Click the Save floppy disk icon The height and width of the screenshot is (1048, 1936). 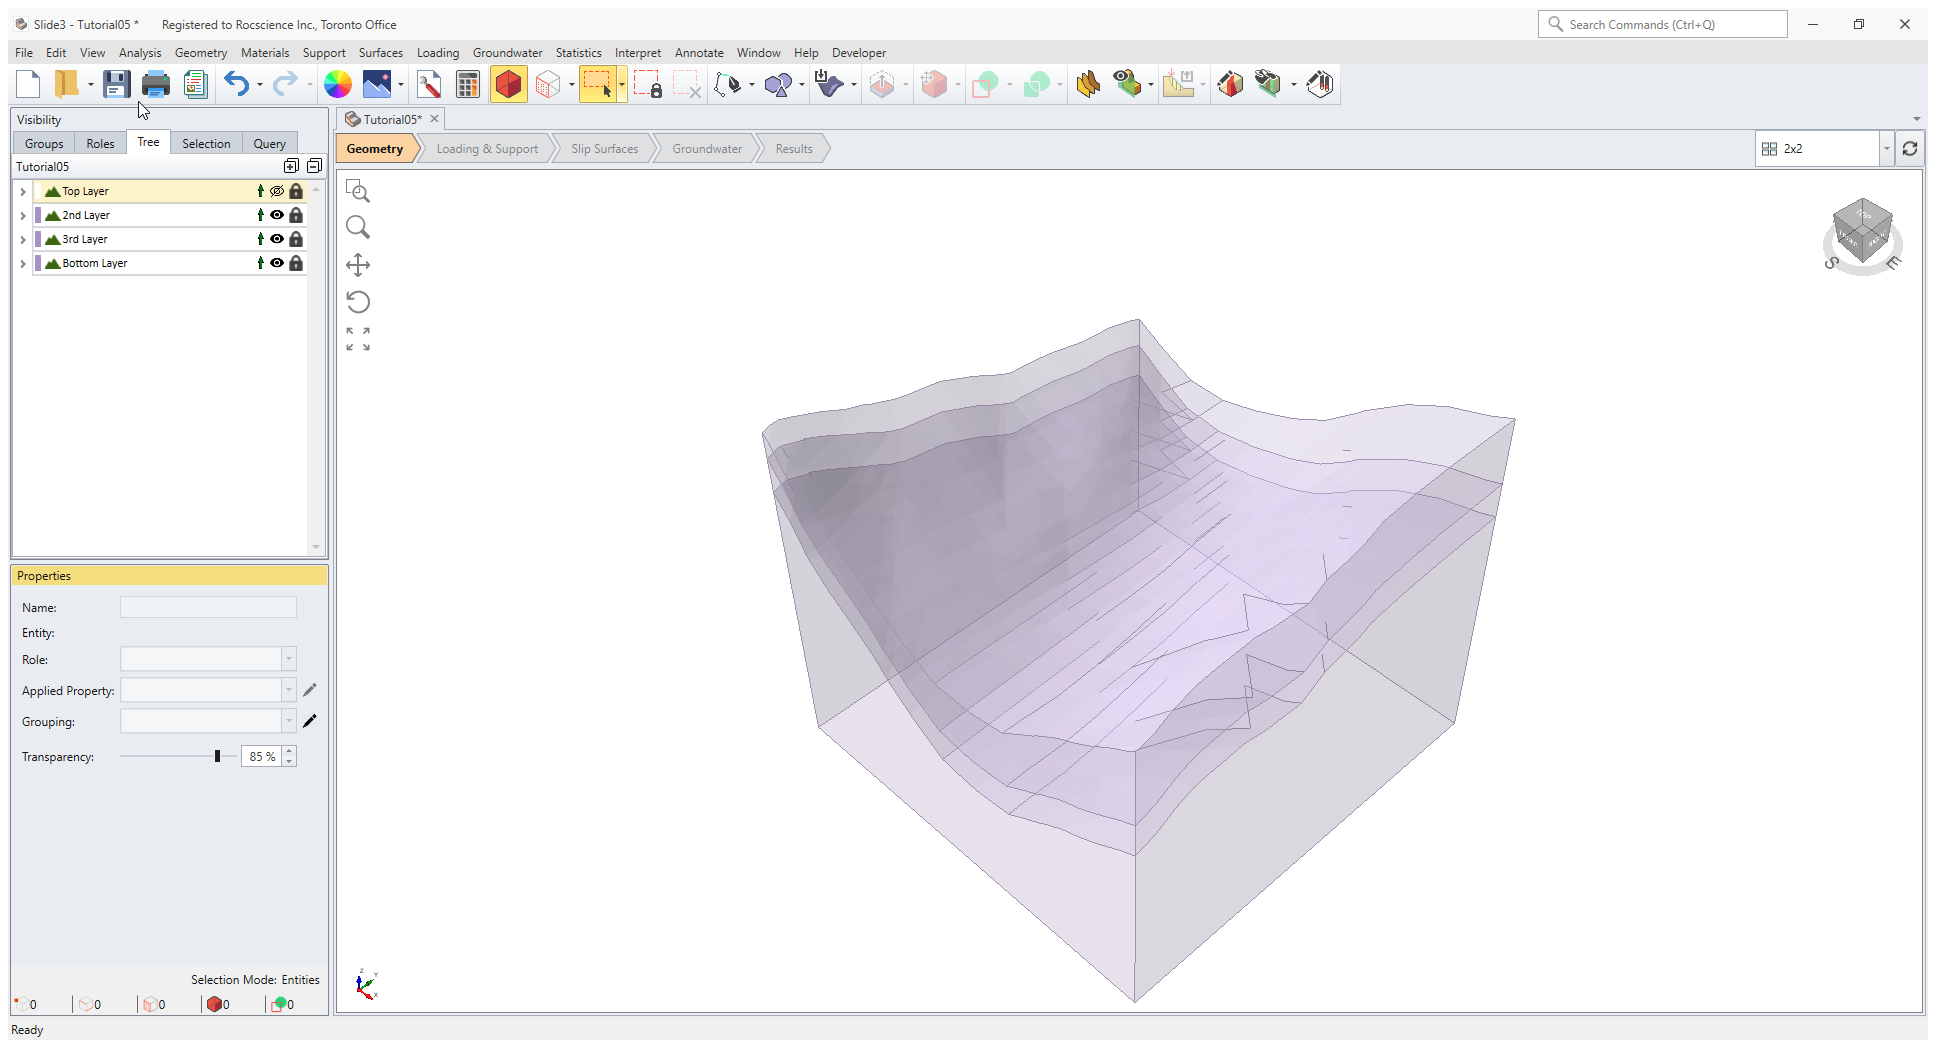pyautogui.click(x=117, y=85)
